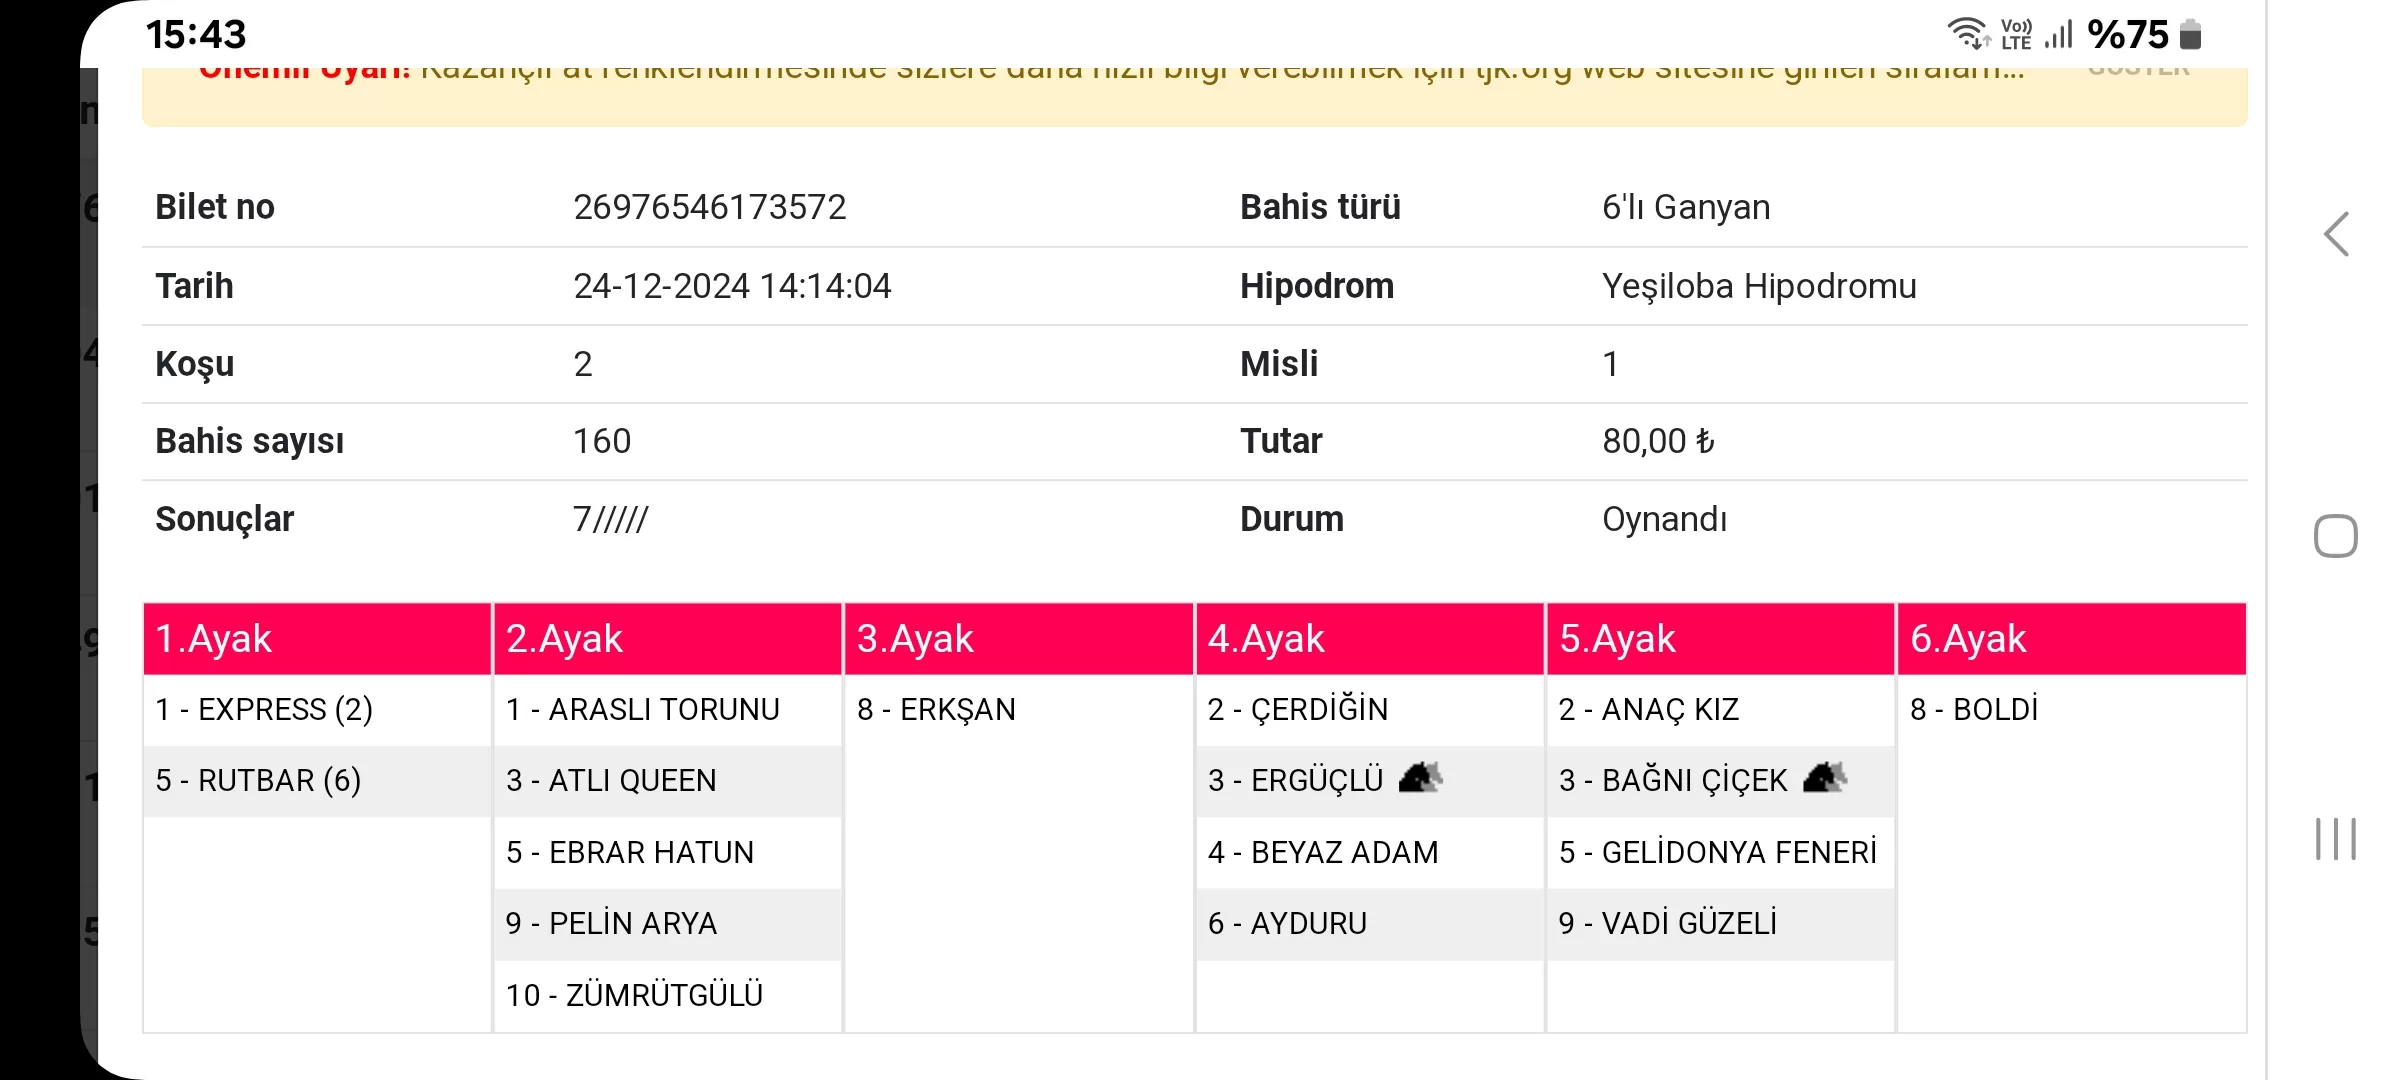Select horse 8 - ERKŞAN entry
The width and height of the screenshot is (2400, 1080).
click(936, 710)
